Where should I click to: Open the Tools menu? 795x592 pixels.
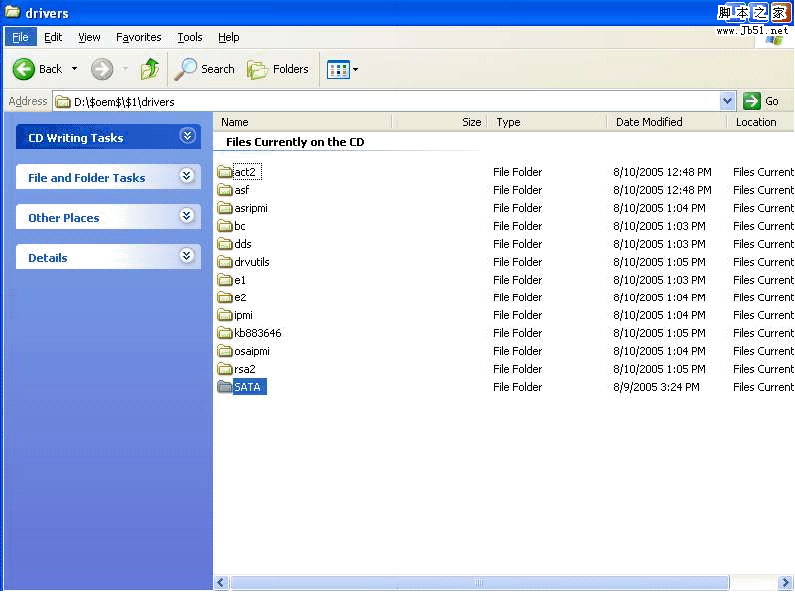[190, 37]
